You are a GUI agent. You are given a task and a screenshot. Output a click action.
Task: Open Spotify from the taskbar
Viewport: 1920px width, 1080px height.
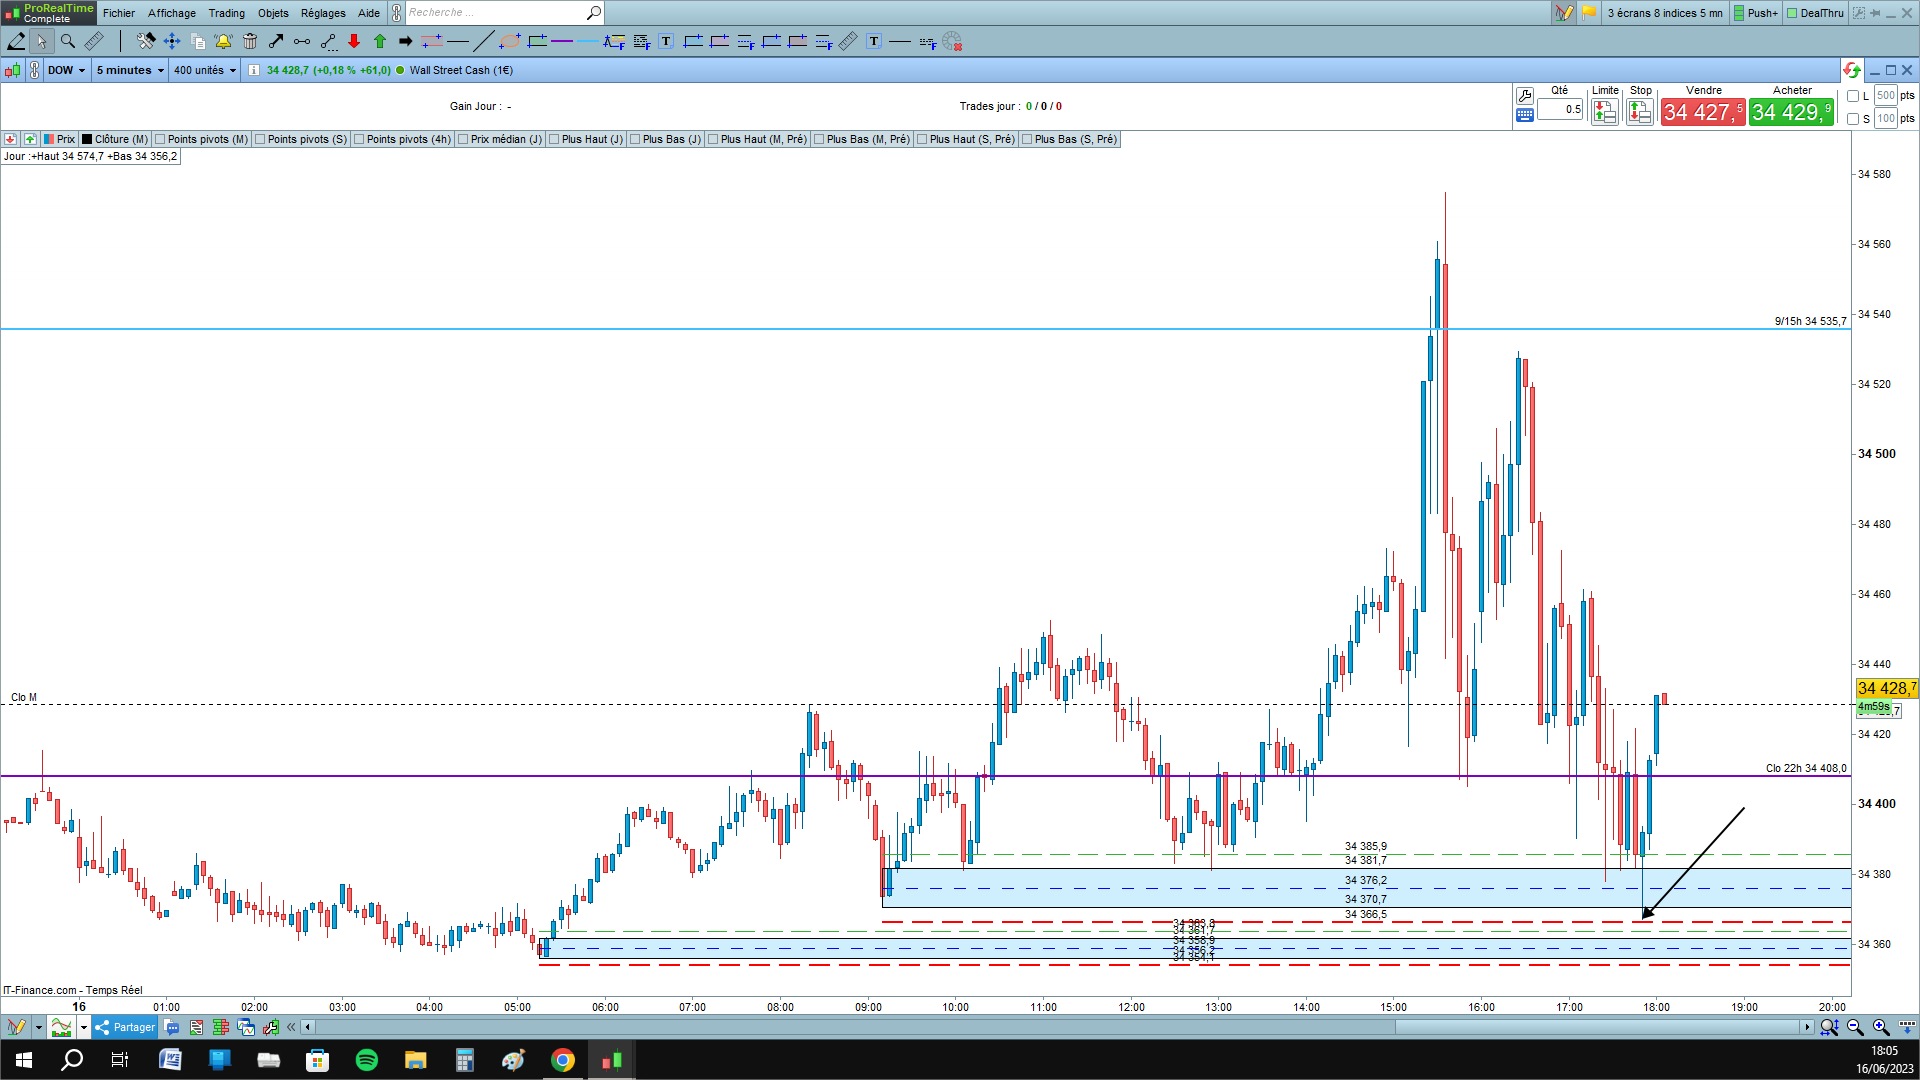pyautogui.click(x=367, y=1060)
